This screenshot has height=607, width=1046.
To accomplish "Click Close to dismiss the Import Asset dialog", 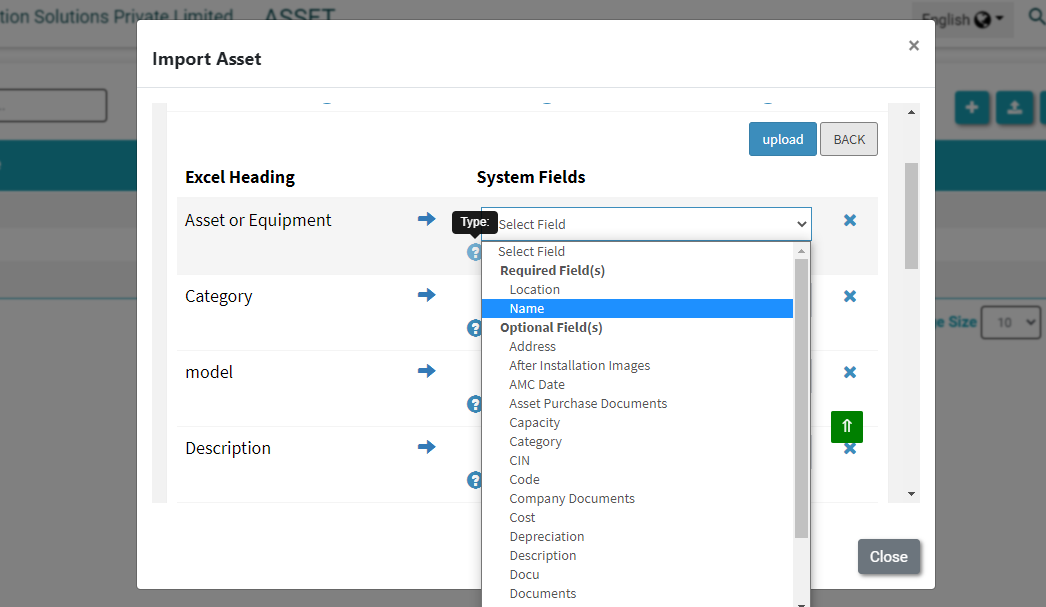I will 888,556.
